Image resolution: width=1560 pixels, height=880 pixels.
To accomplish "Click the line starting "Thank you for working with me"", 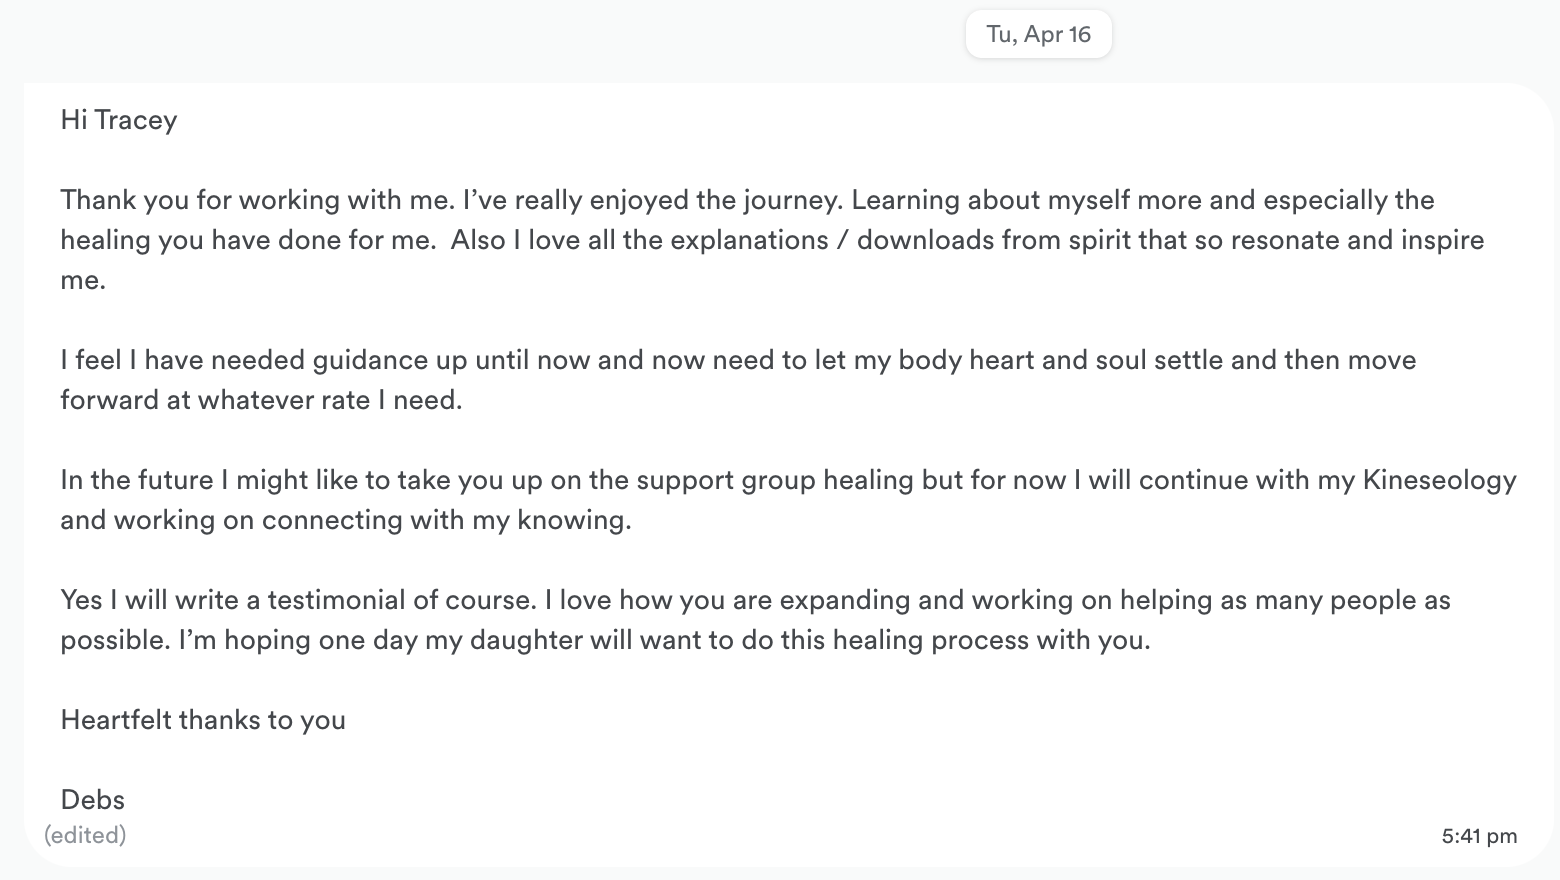I will coord(747,200).
